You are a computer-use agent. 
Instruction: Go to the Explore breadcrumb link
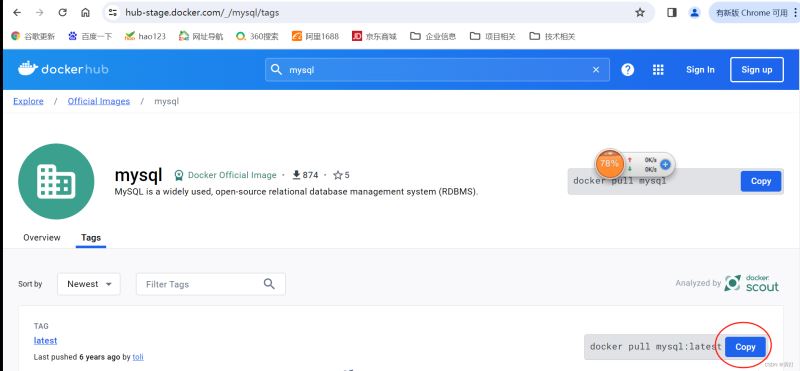(28, 101)
